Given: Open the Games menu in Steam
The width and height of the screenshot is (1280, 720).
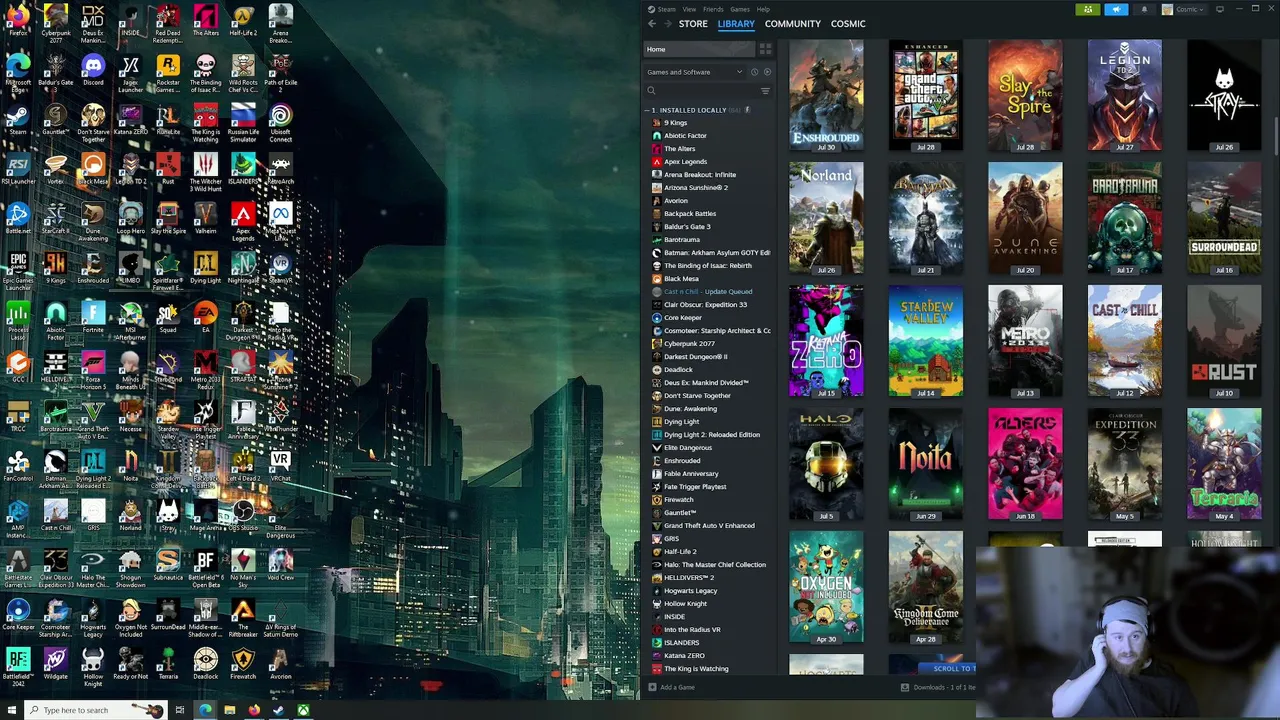Looking at the screenshot, I should pyautogui.click(x=740, y=9).
